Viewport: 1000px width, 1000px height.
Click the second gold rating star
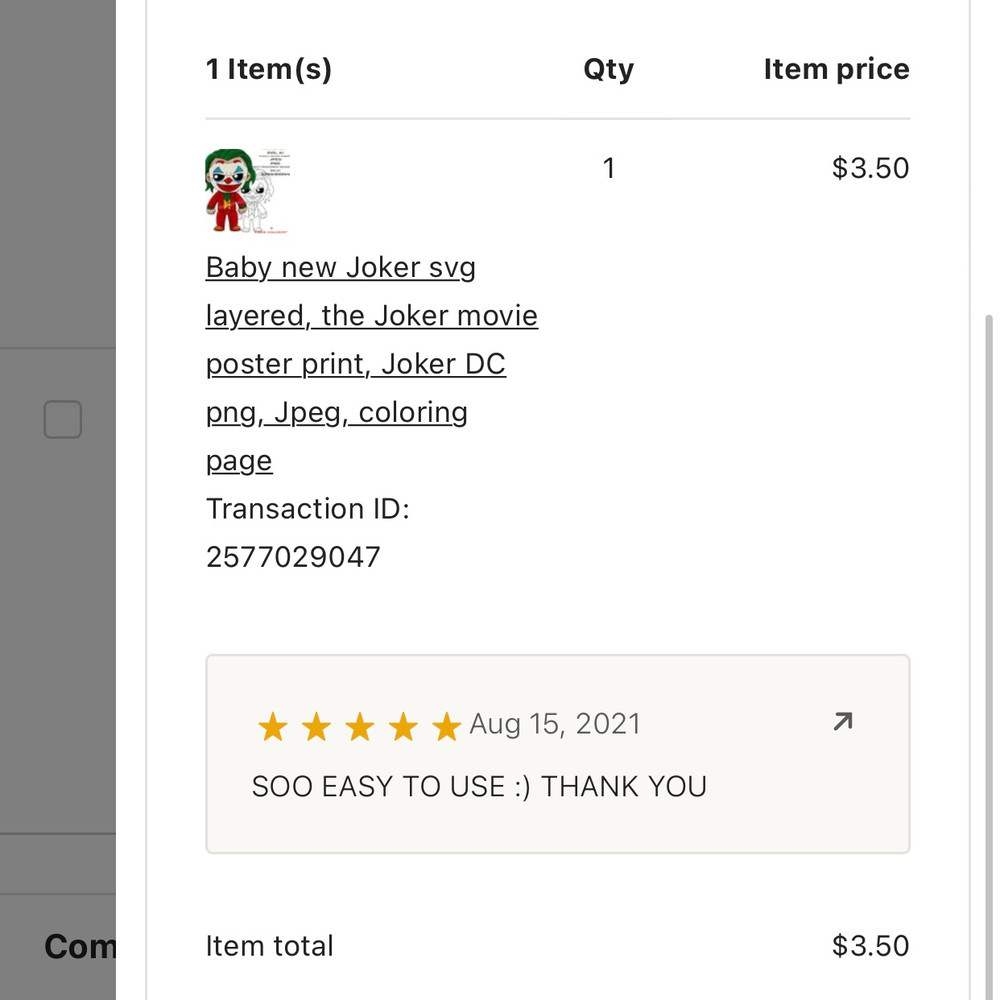coord(316,727)
